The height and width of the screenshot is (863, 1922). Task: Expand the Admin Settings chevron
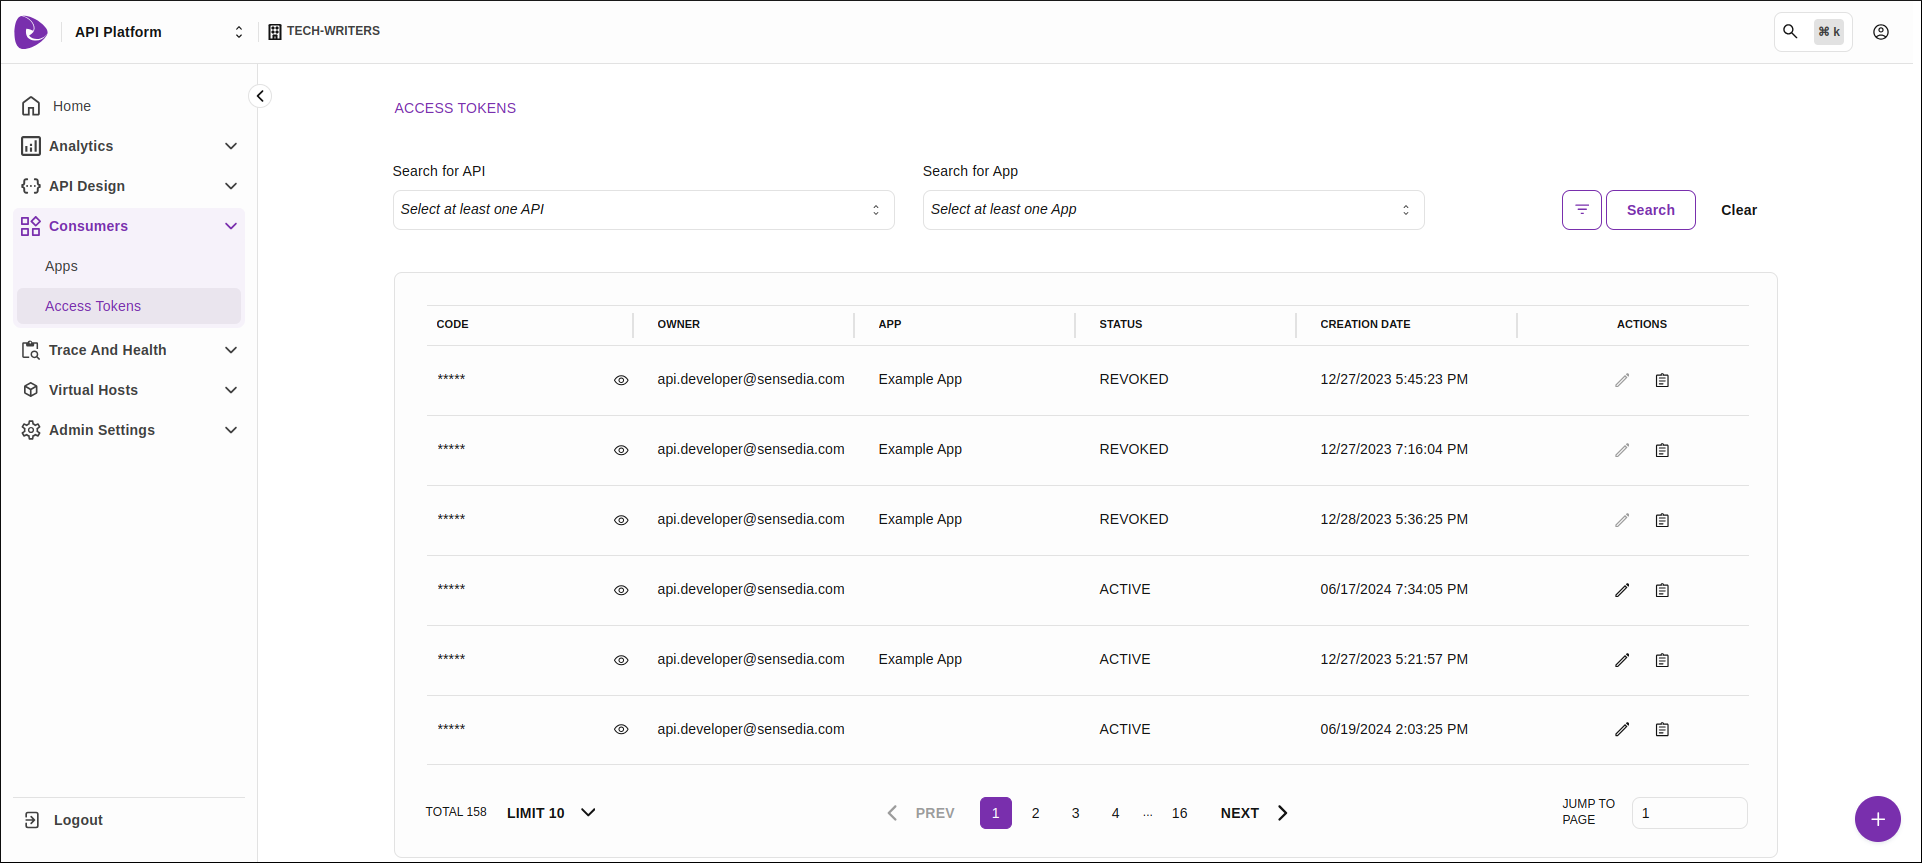pos(231,430)
